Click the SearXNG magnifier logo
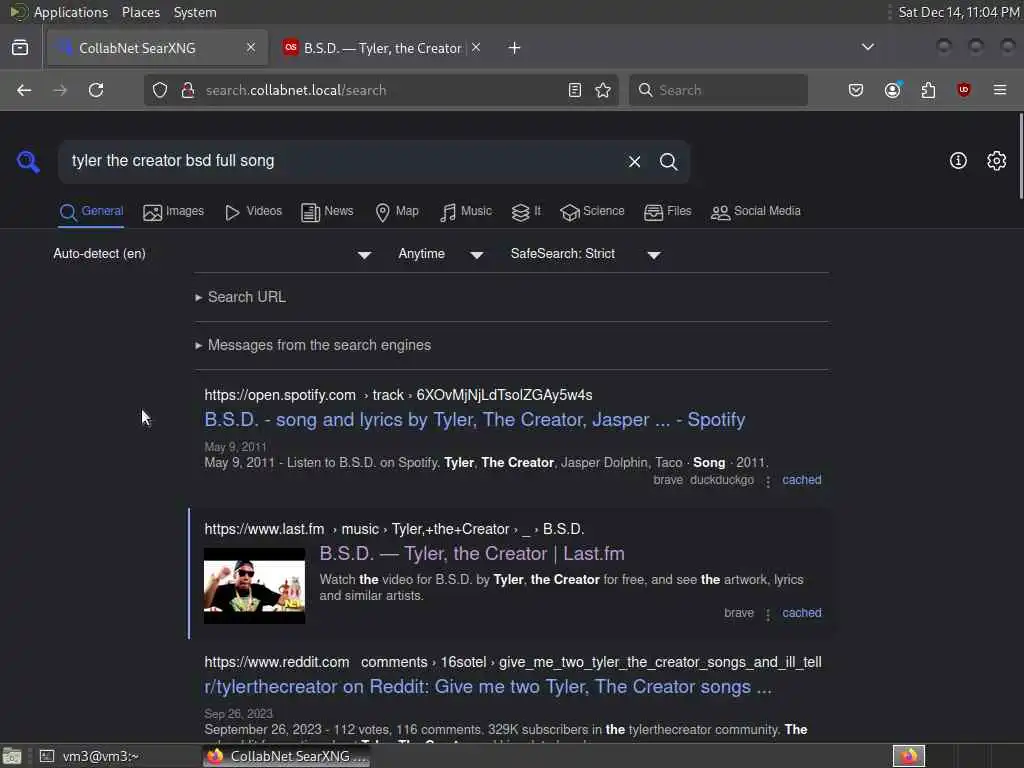The image size is (1024, 768). coord(28,161)
